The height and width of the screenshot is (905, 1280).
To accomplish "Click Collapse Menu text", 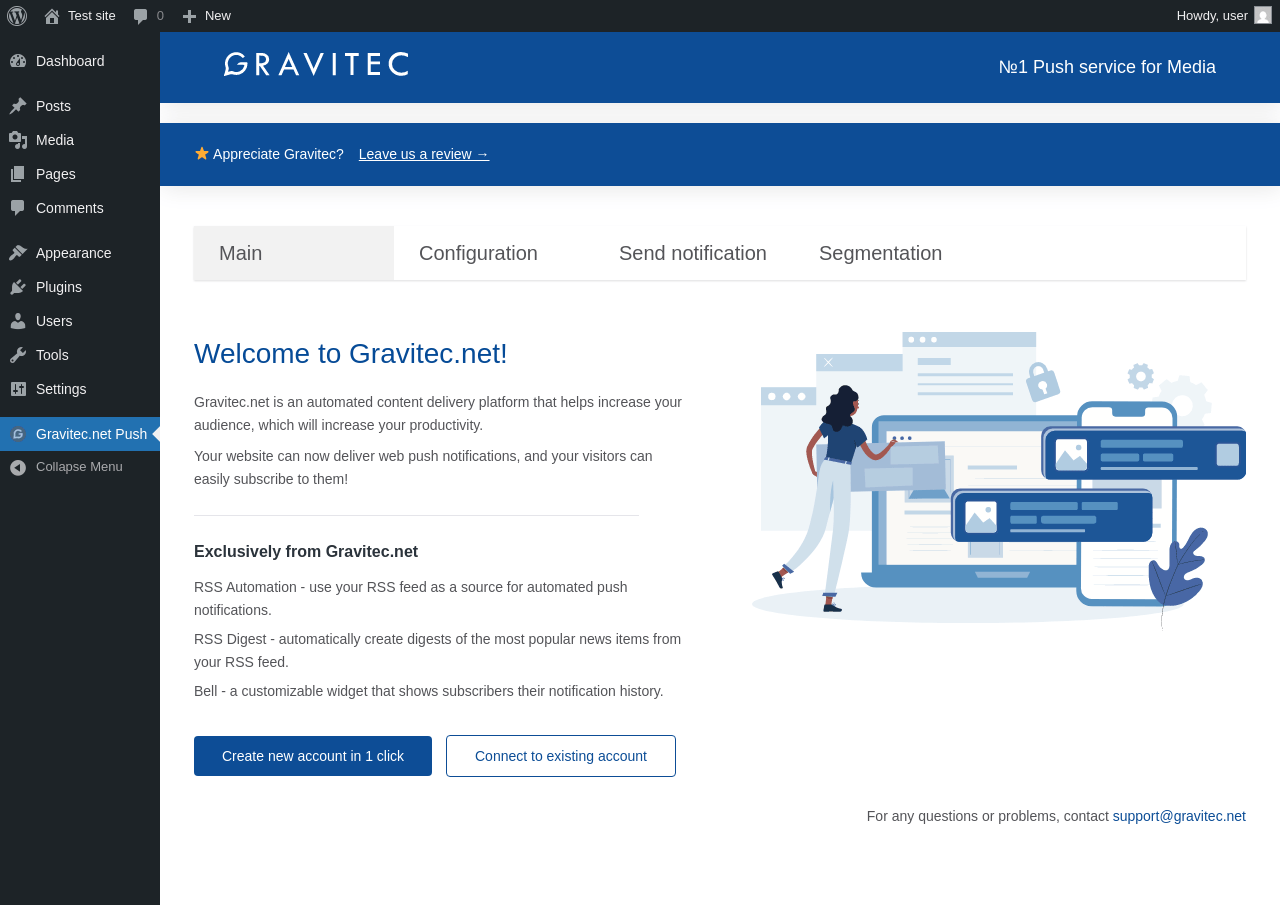I will tap(79, 467).
